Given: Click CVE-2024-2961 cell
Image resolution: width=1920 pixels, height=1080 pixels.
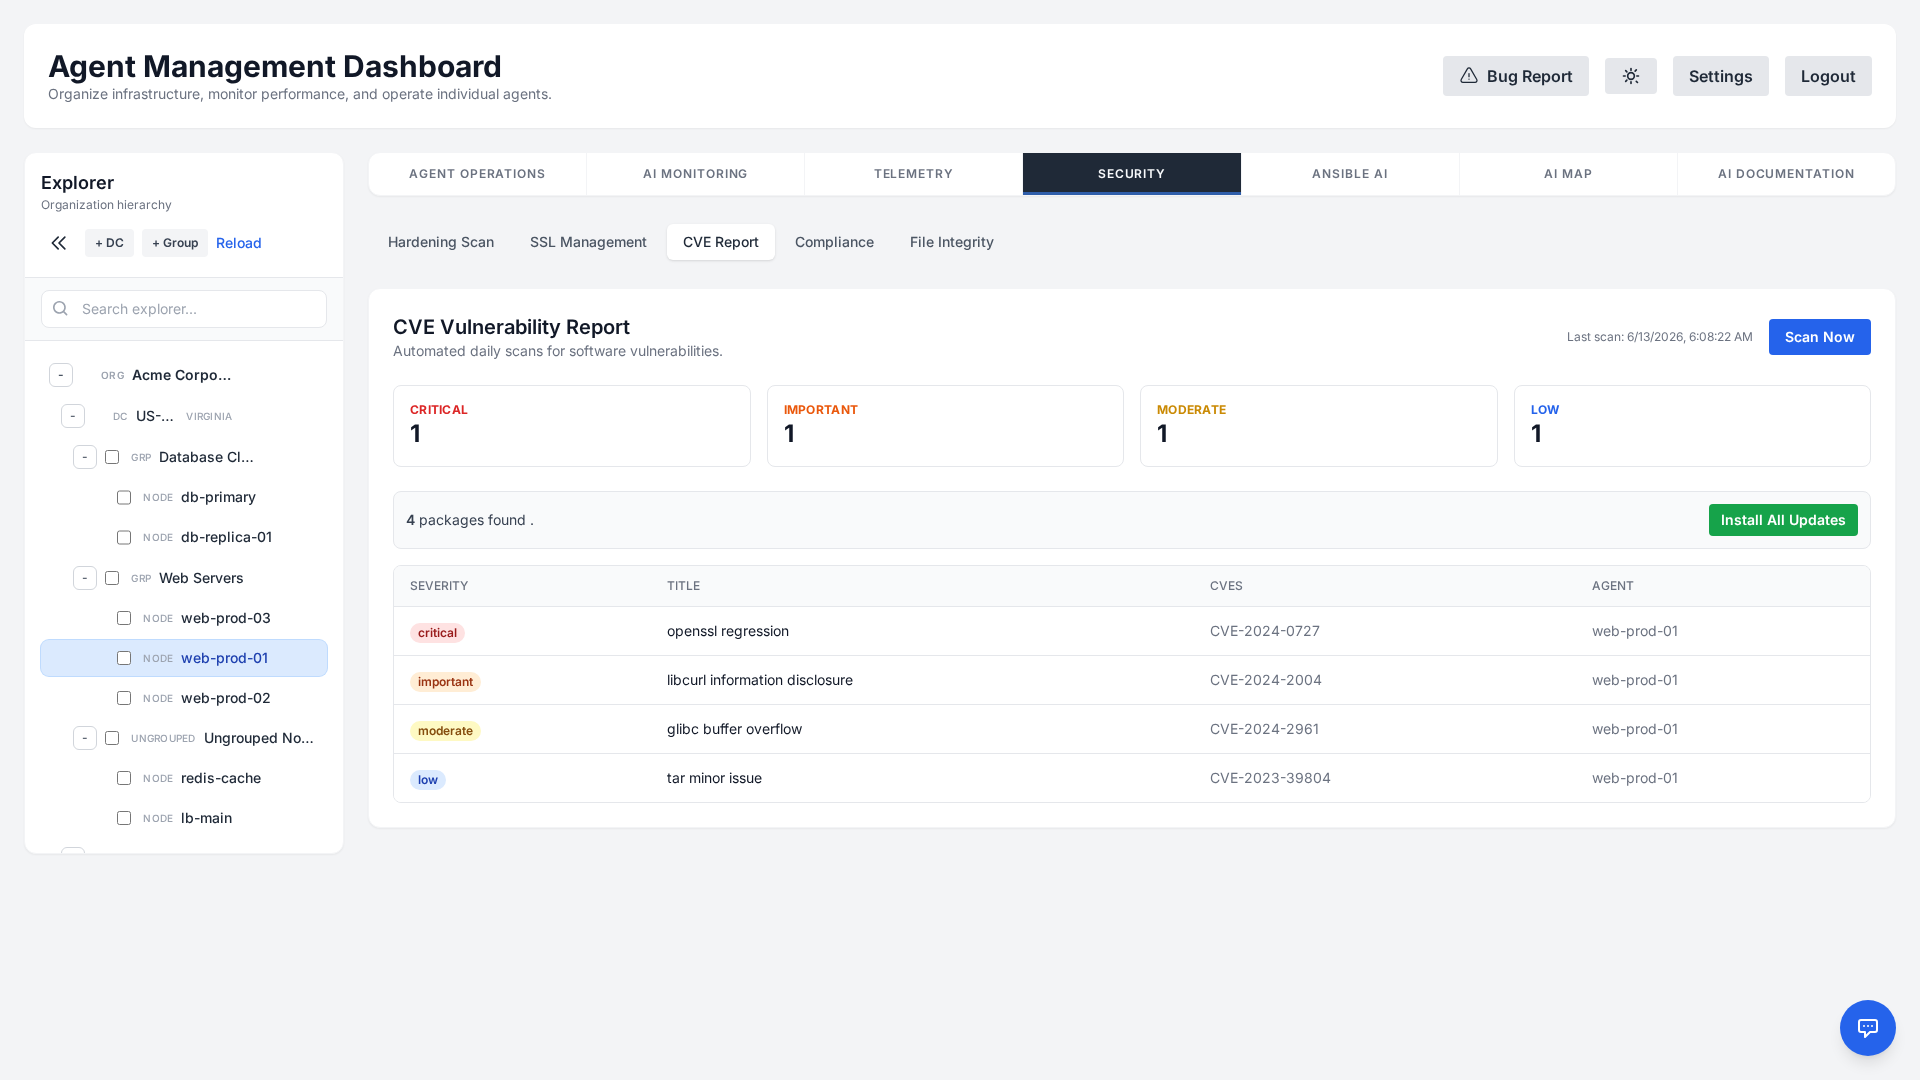Looking at the screenshot, I should (1264, 729).
